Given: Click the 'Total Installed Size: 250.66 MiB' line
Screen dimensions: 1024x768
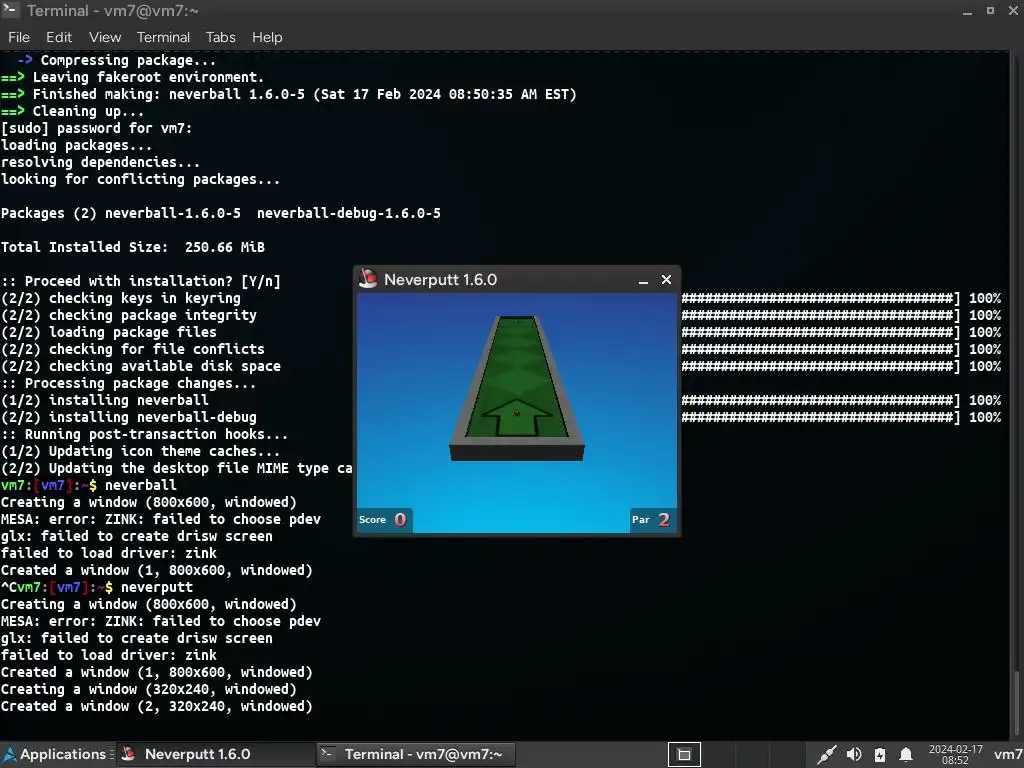Looking at the screenshot, I should coord(133,248).
